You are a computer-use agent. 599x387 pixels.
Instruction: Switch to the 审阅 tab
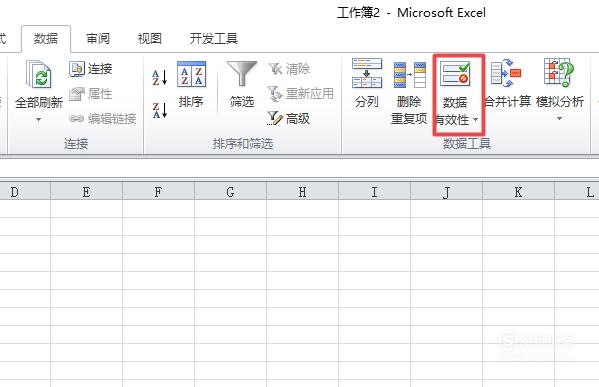point(98,39)
